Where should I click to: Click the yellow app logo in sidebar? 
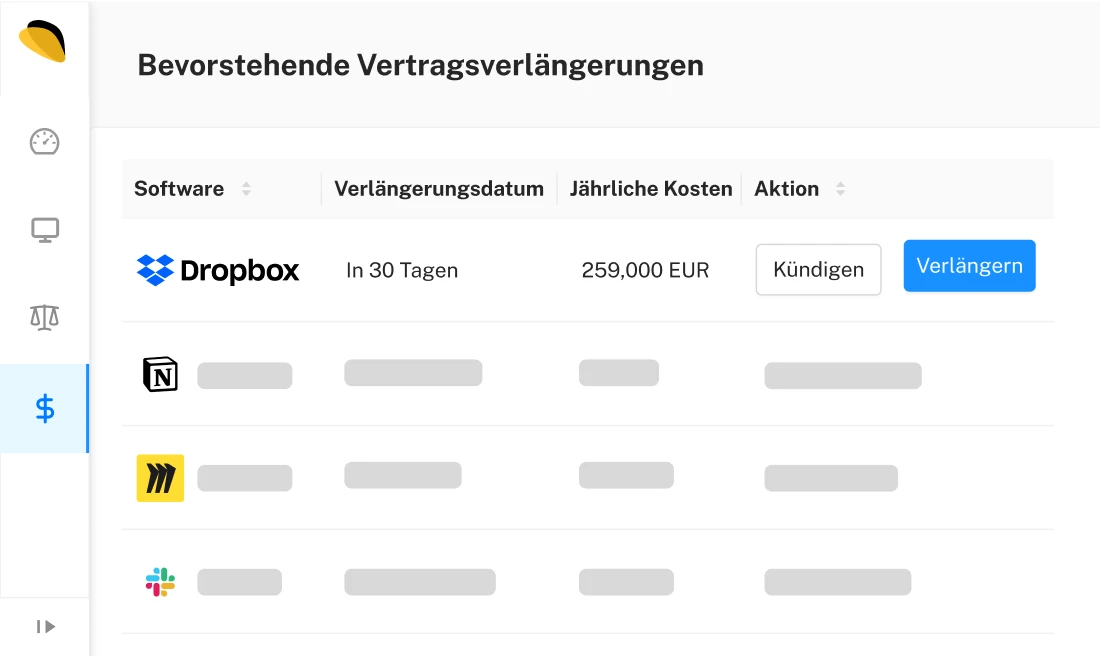click(43, 42)
